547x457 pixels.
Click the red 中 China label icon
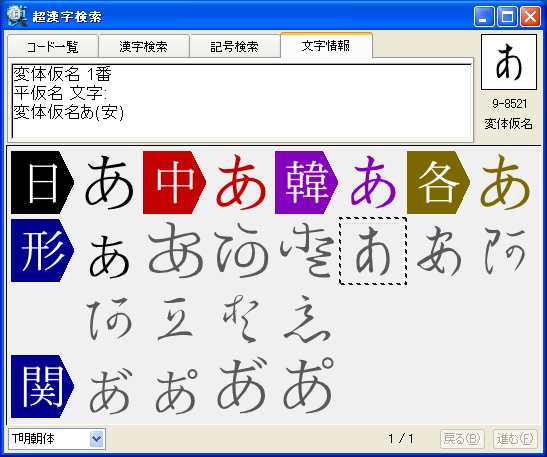coord(174,182)
